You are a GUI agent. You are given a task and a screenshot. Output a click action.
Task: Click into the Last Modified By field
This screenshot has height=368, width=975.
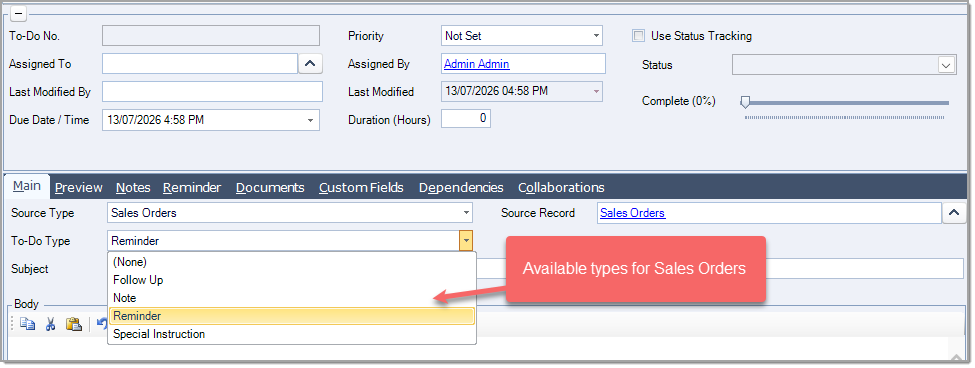coord(213,91)
